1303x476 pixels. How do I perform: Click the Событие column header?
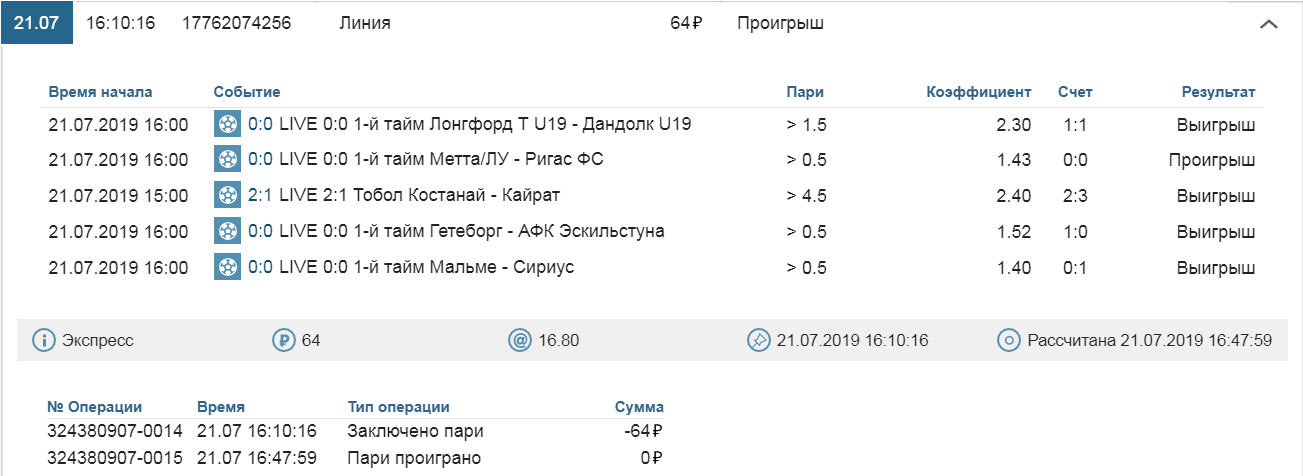(247, 92)
